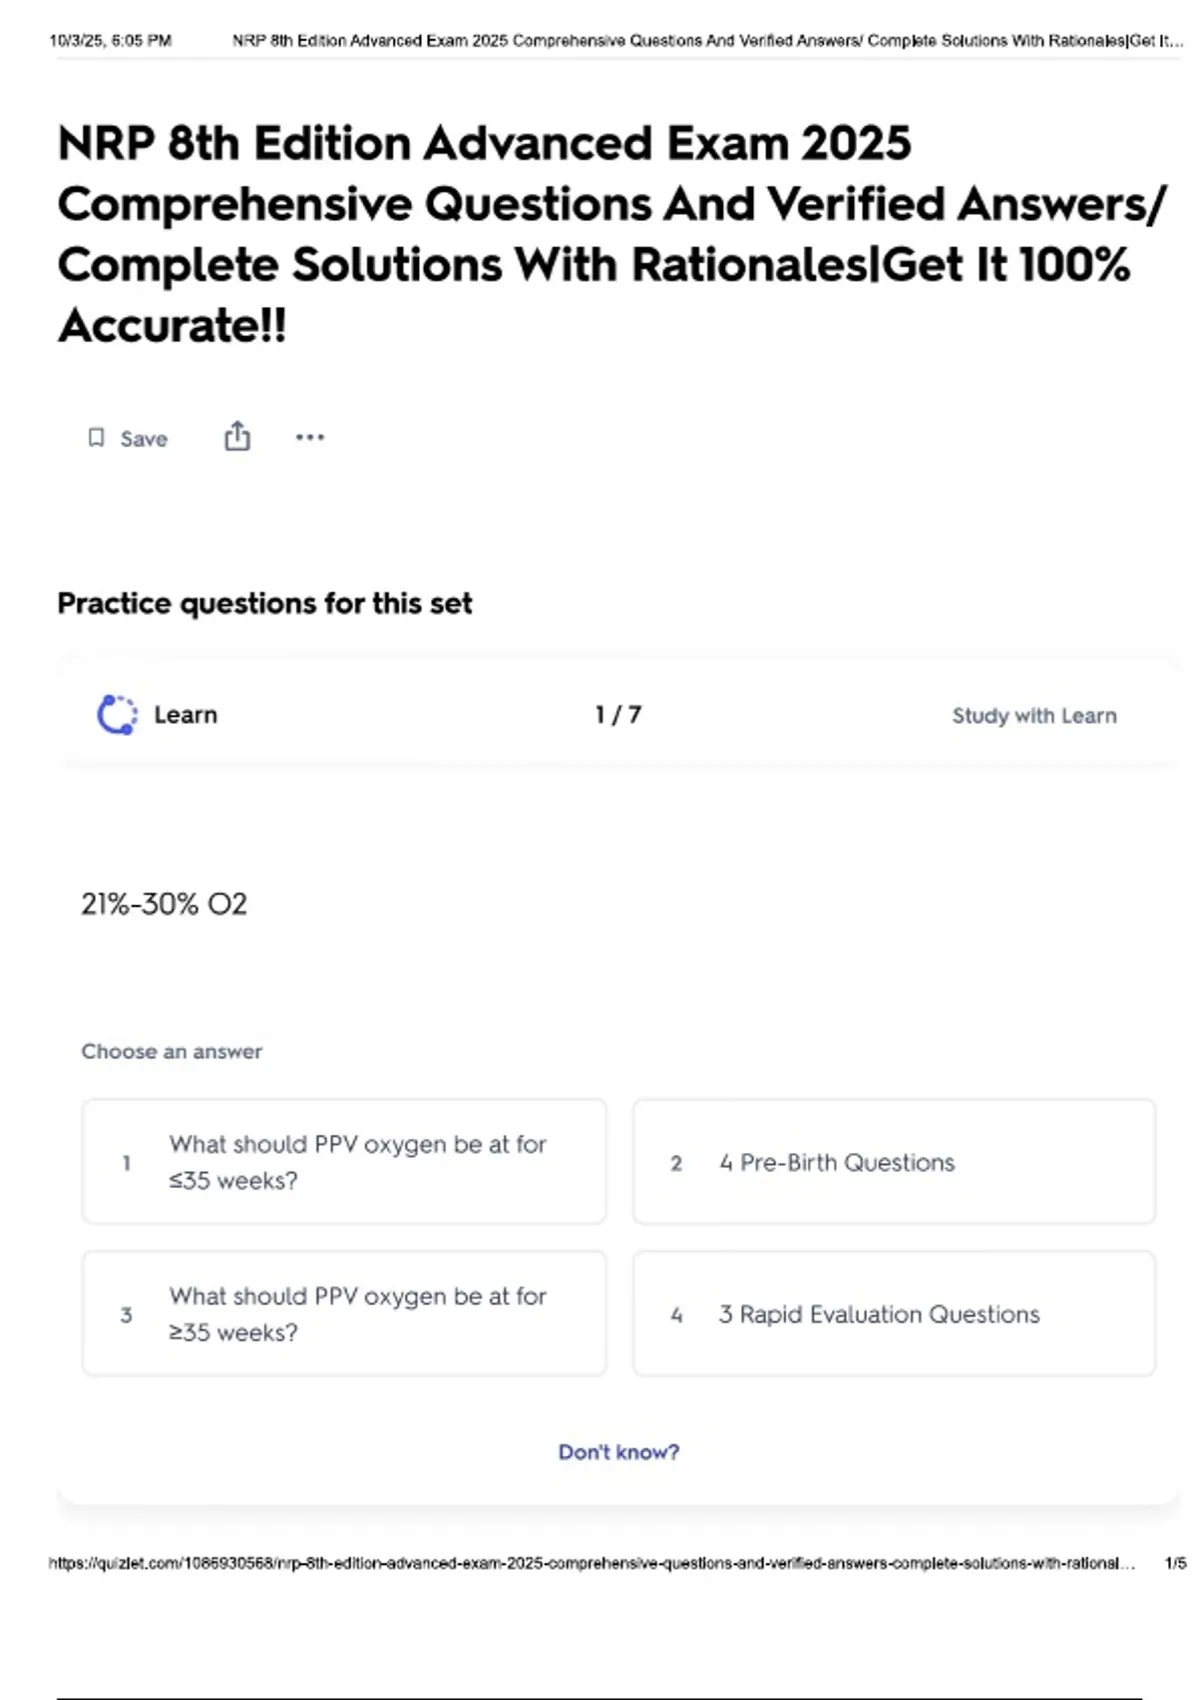Choose the '3 Rapid Evaluation Questions' answer

[x=894, y=1314]
